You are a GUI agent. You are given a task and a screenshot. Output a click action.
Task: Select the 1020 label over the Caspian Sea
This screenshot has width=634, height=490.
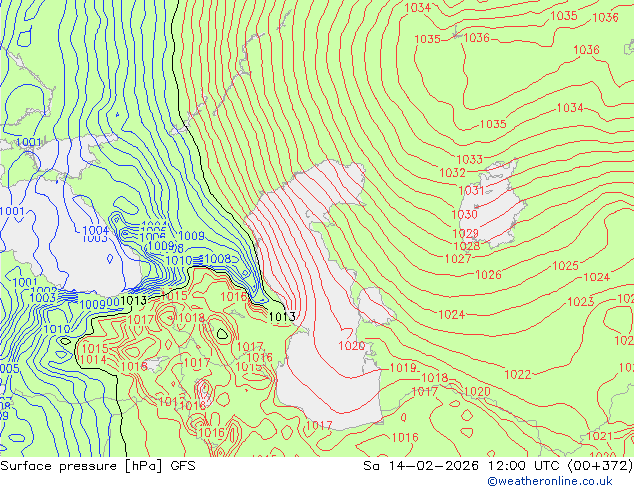pos(352,346)
